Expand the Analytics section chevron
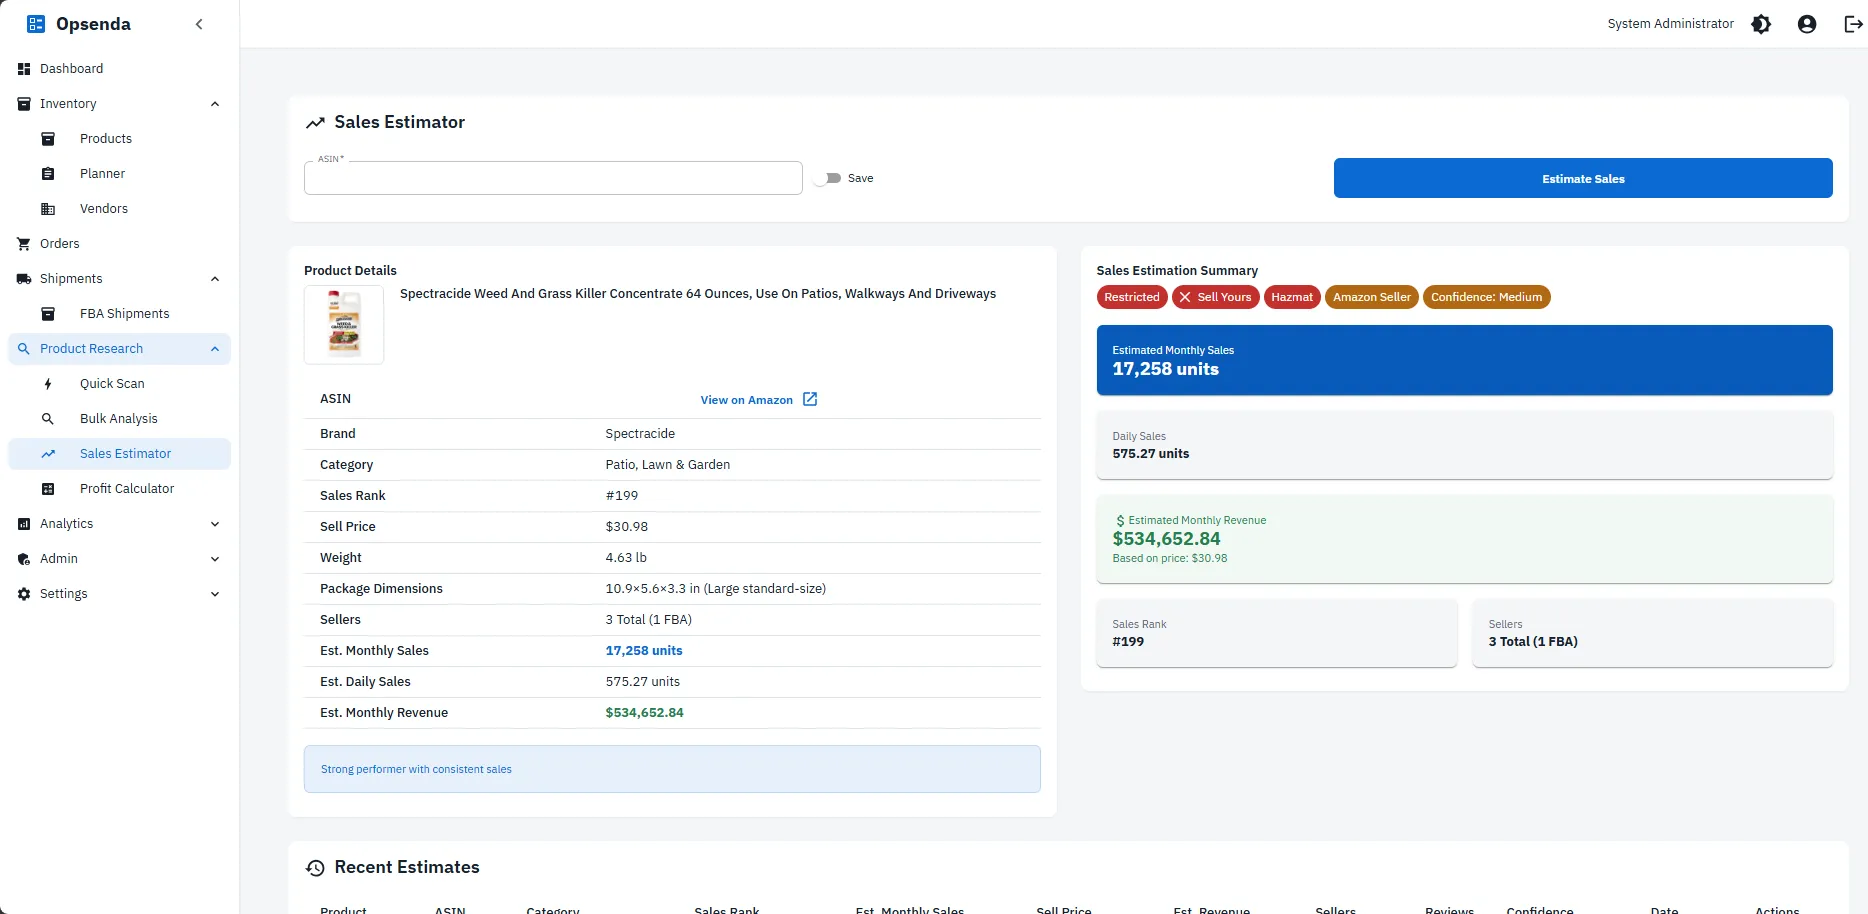This screenshot has height=914, width=1868. pos(215,524)
